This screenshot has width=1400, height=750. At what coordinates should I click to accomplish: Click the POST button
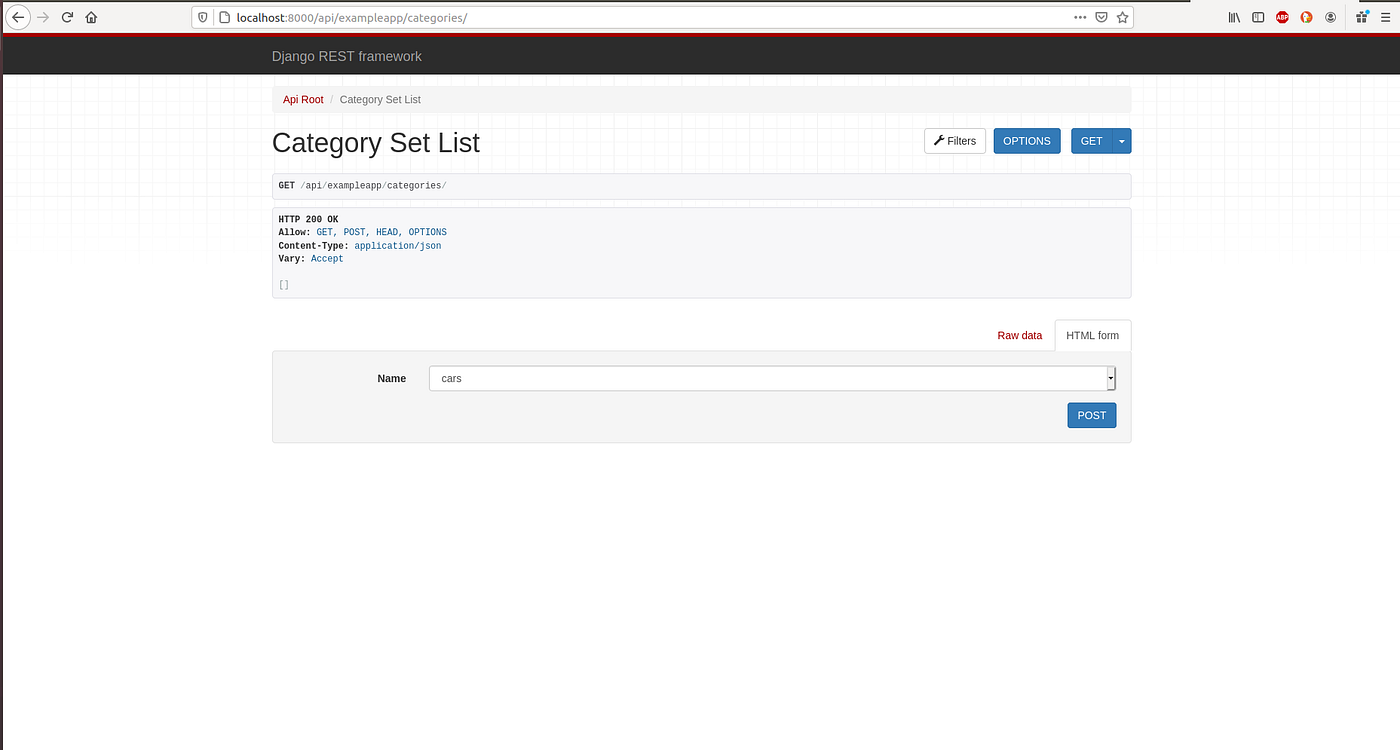coord(1091,415)
